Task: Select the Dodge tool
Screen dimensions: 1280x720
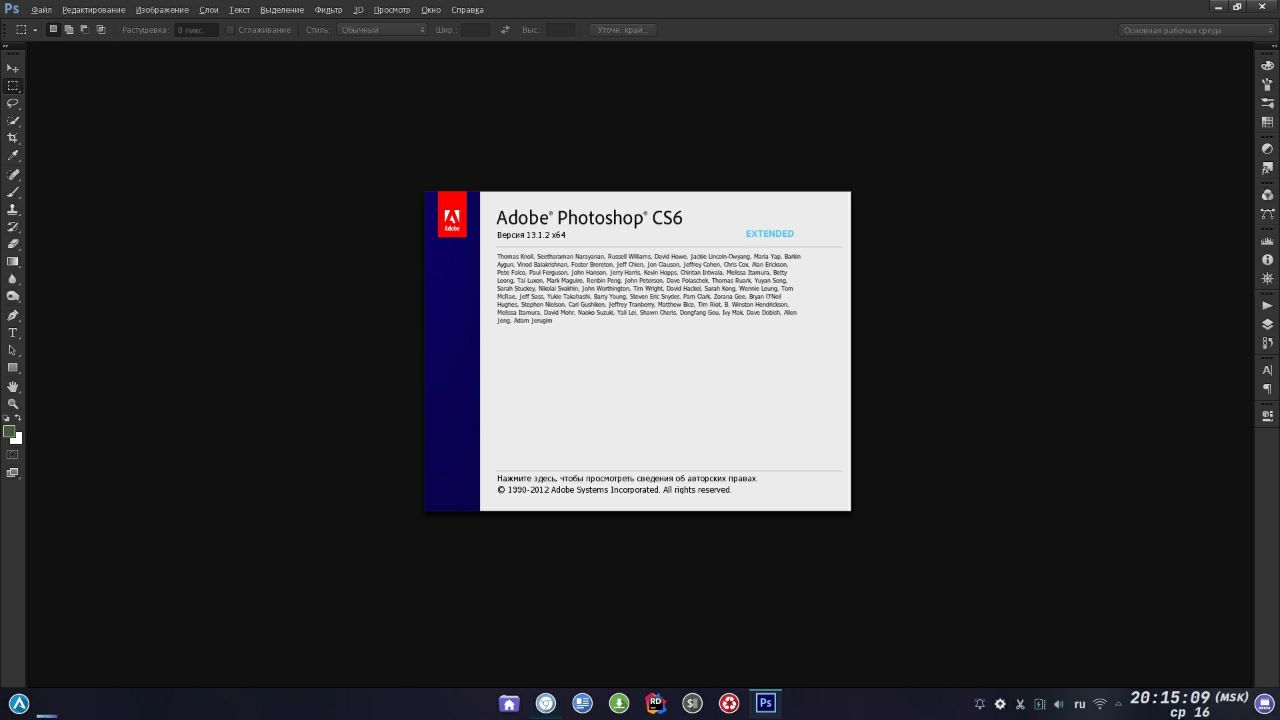Action: tap(13, 297)
